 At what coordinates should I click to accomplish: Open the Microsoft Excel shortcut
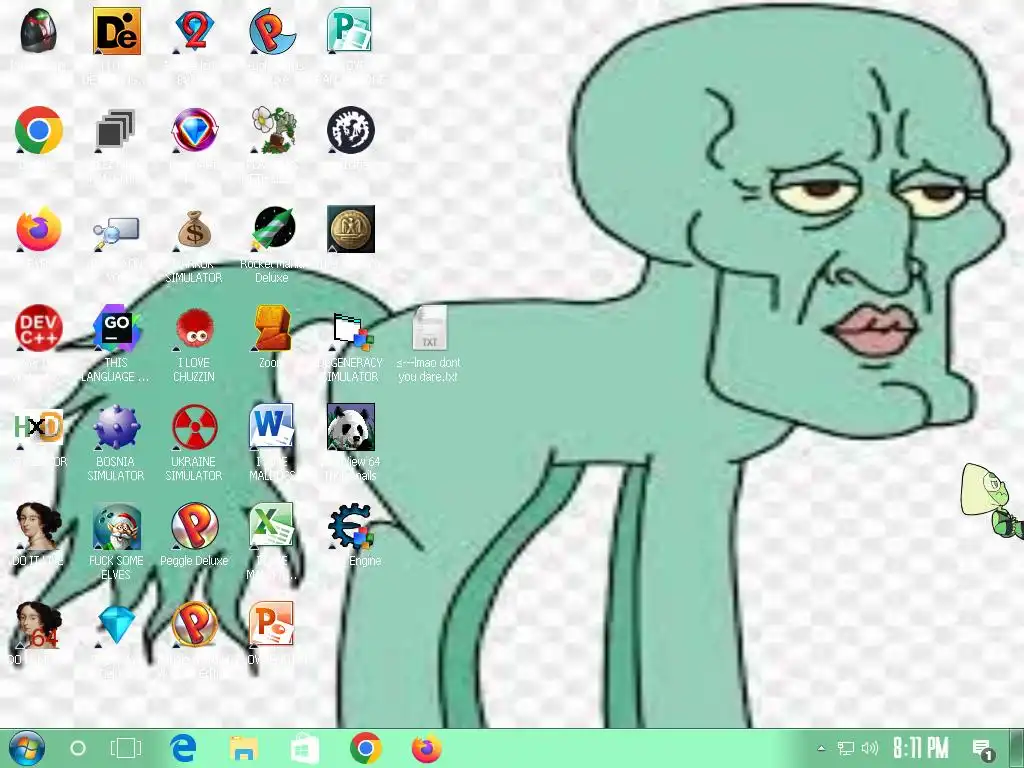(272, 527)
